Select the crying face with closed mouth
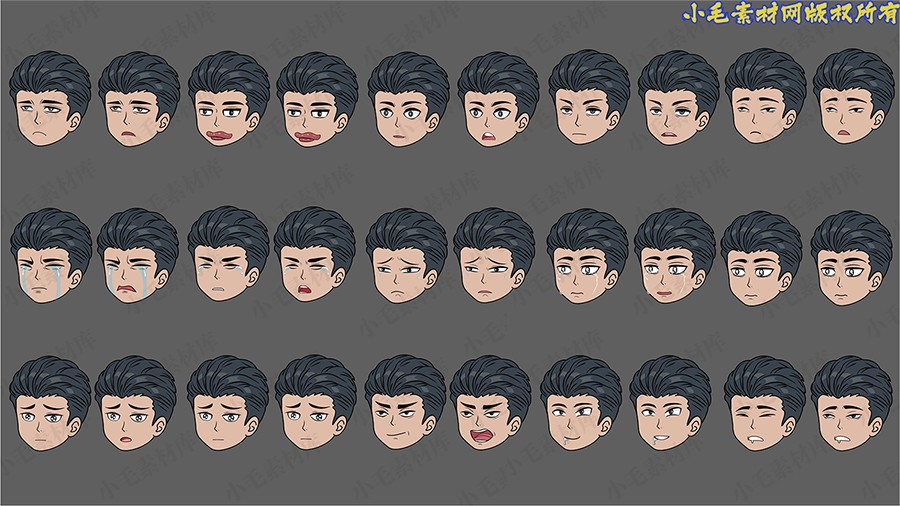The width and height of the screenshot is (900, 506). (x=50, y=258)
